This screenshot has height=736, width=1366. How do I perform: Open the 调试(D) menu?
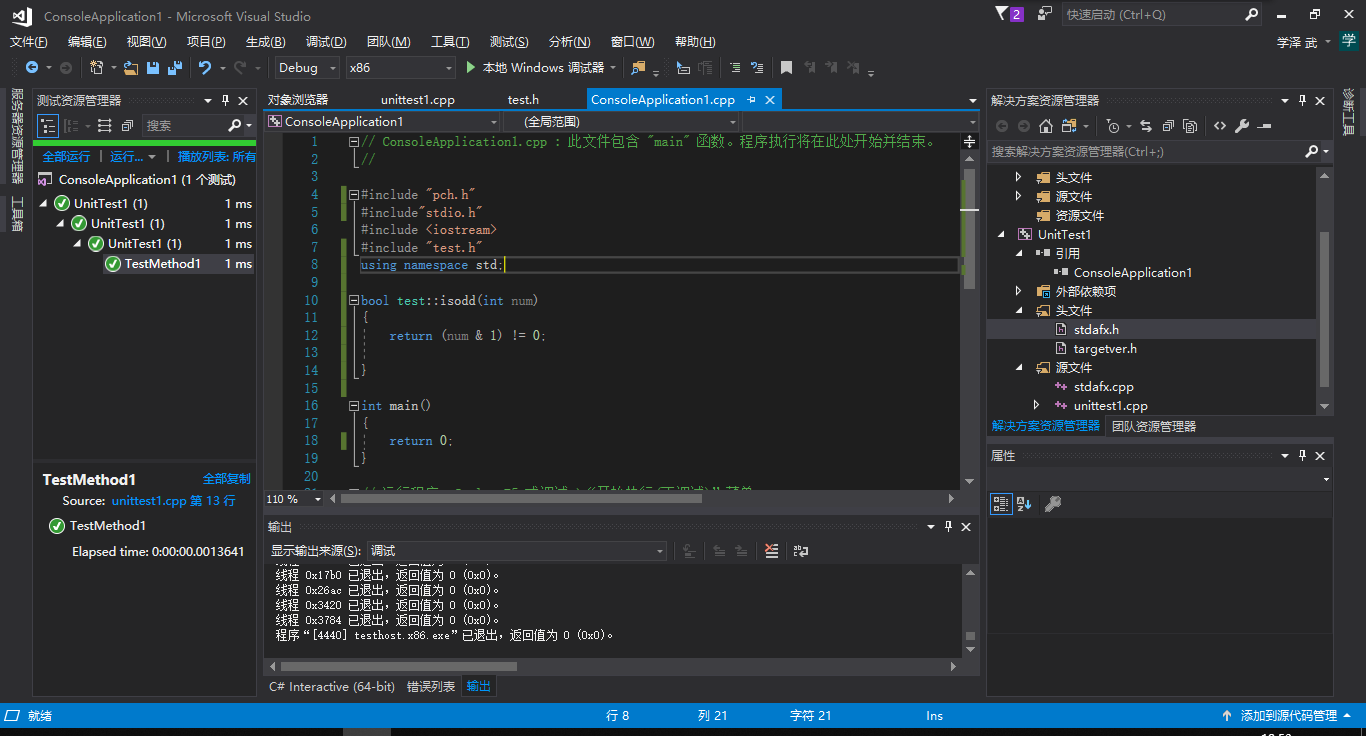(326, 42)
